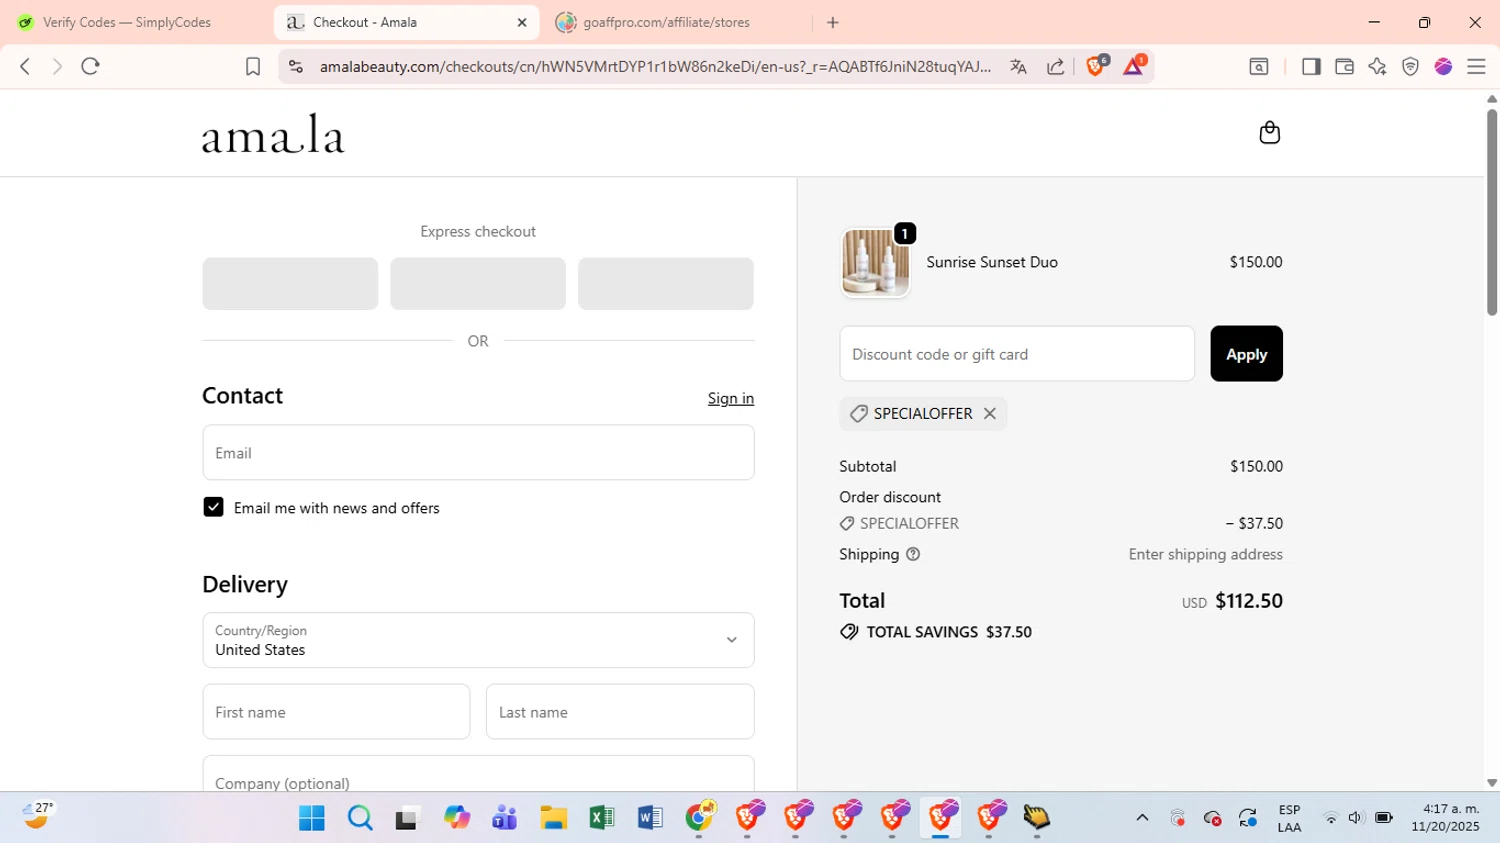Screen dimensions: 1500x843
Task: Open Leo AI sparkle icon
Action: 1377,66
